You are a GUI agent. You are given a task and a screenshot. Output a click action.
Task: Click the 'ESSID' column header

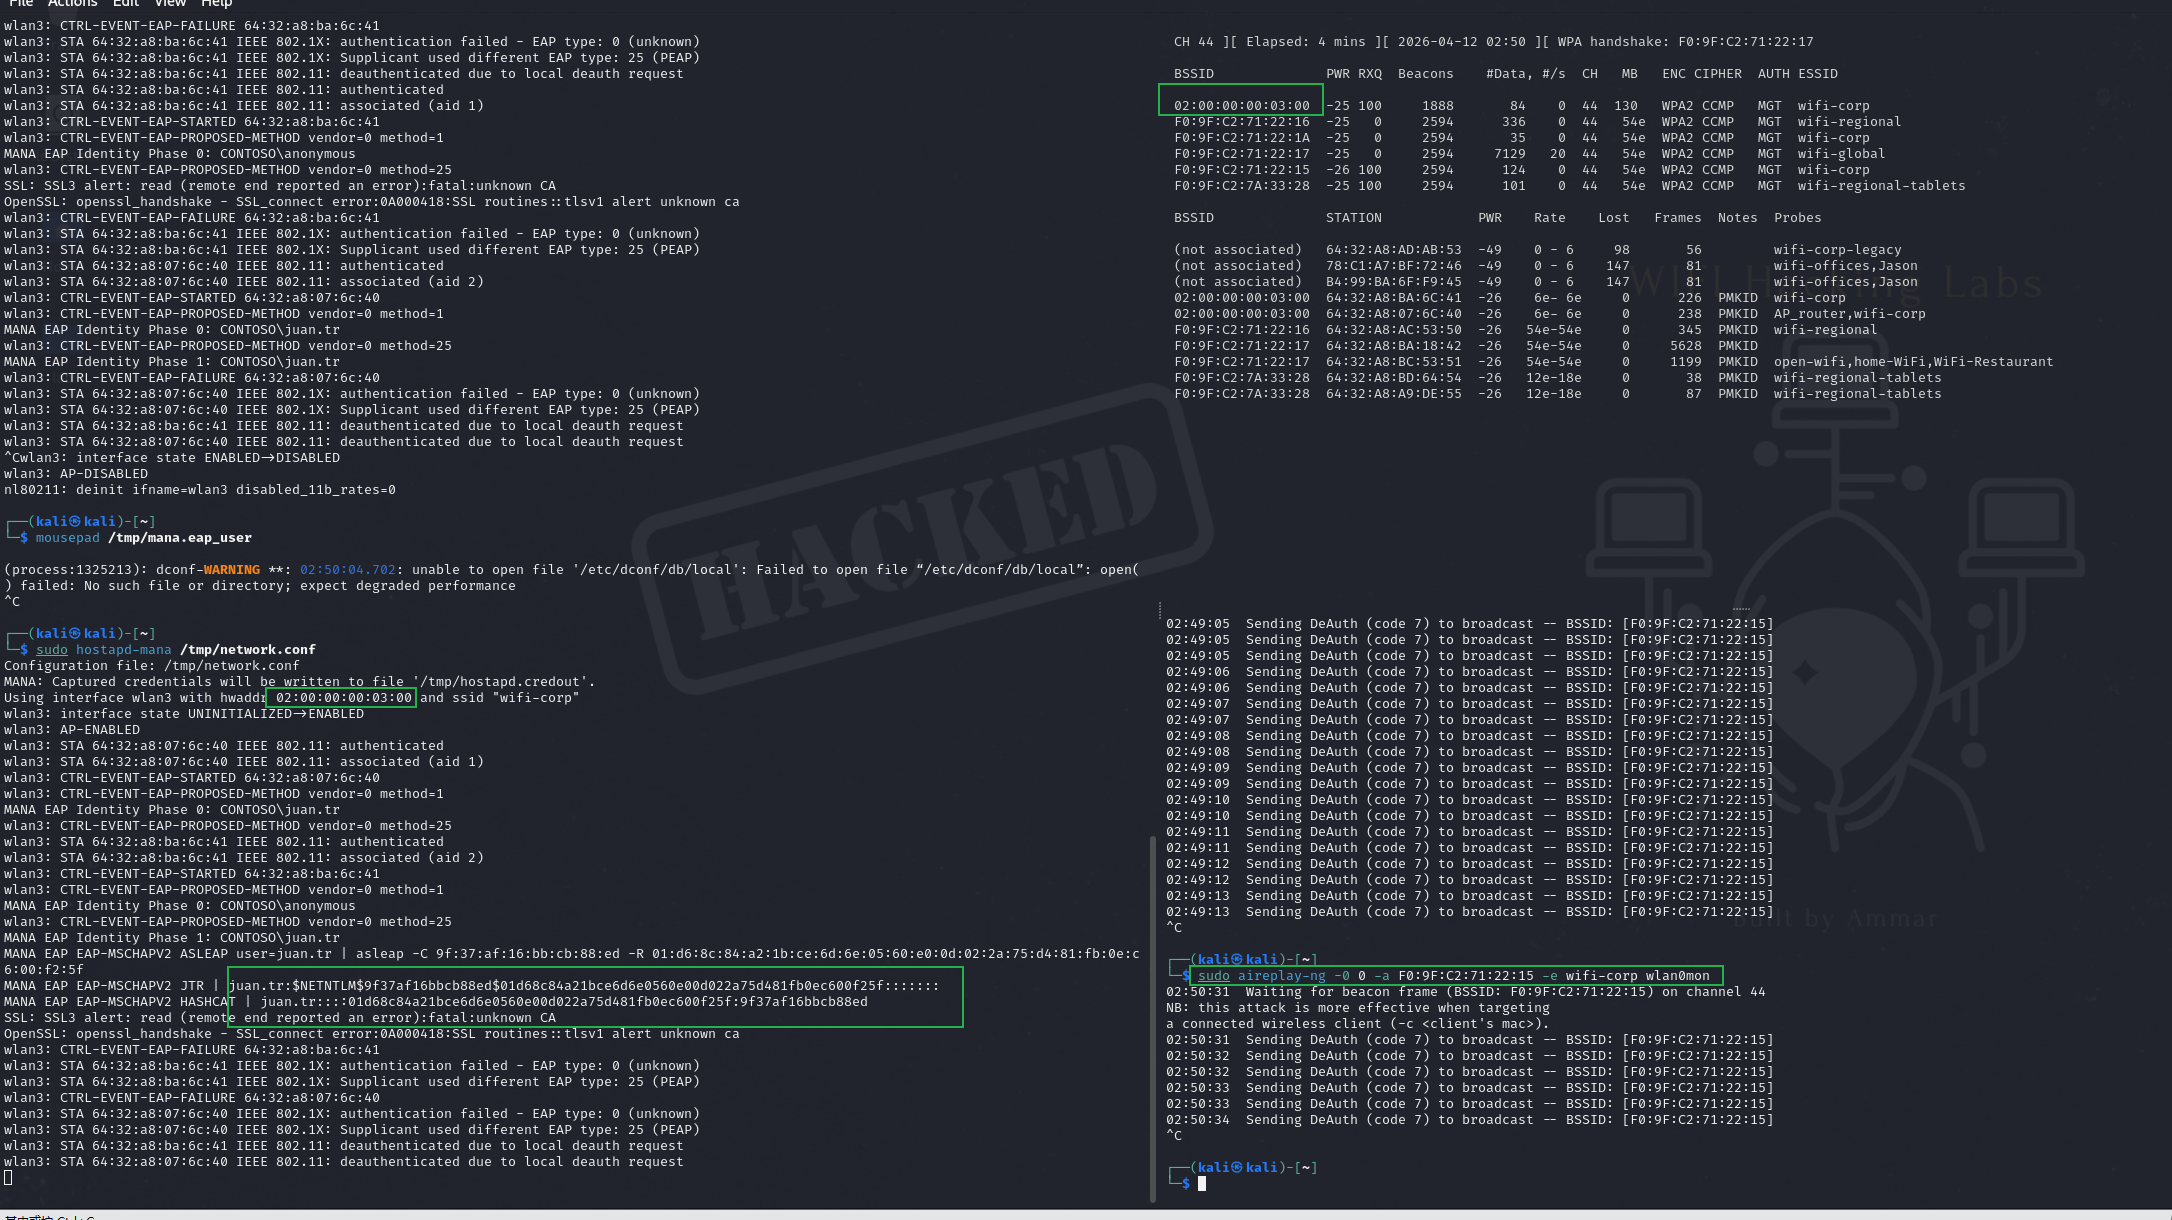pyautogui.click(x=1817, y=74)
